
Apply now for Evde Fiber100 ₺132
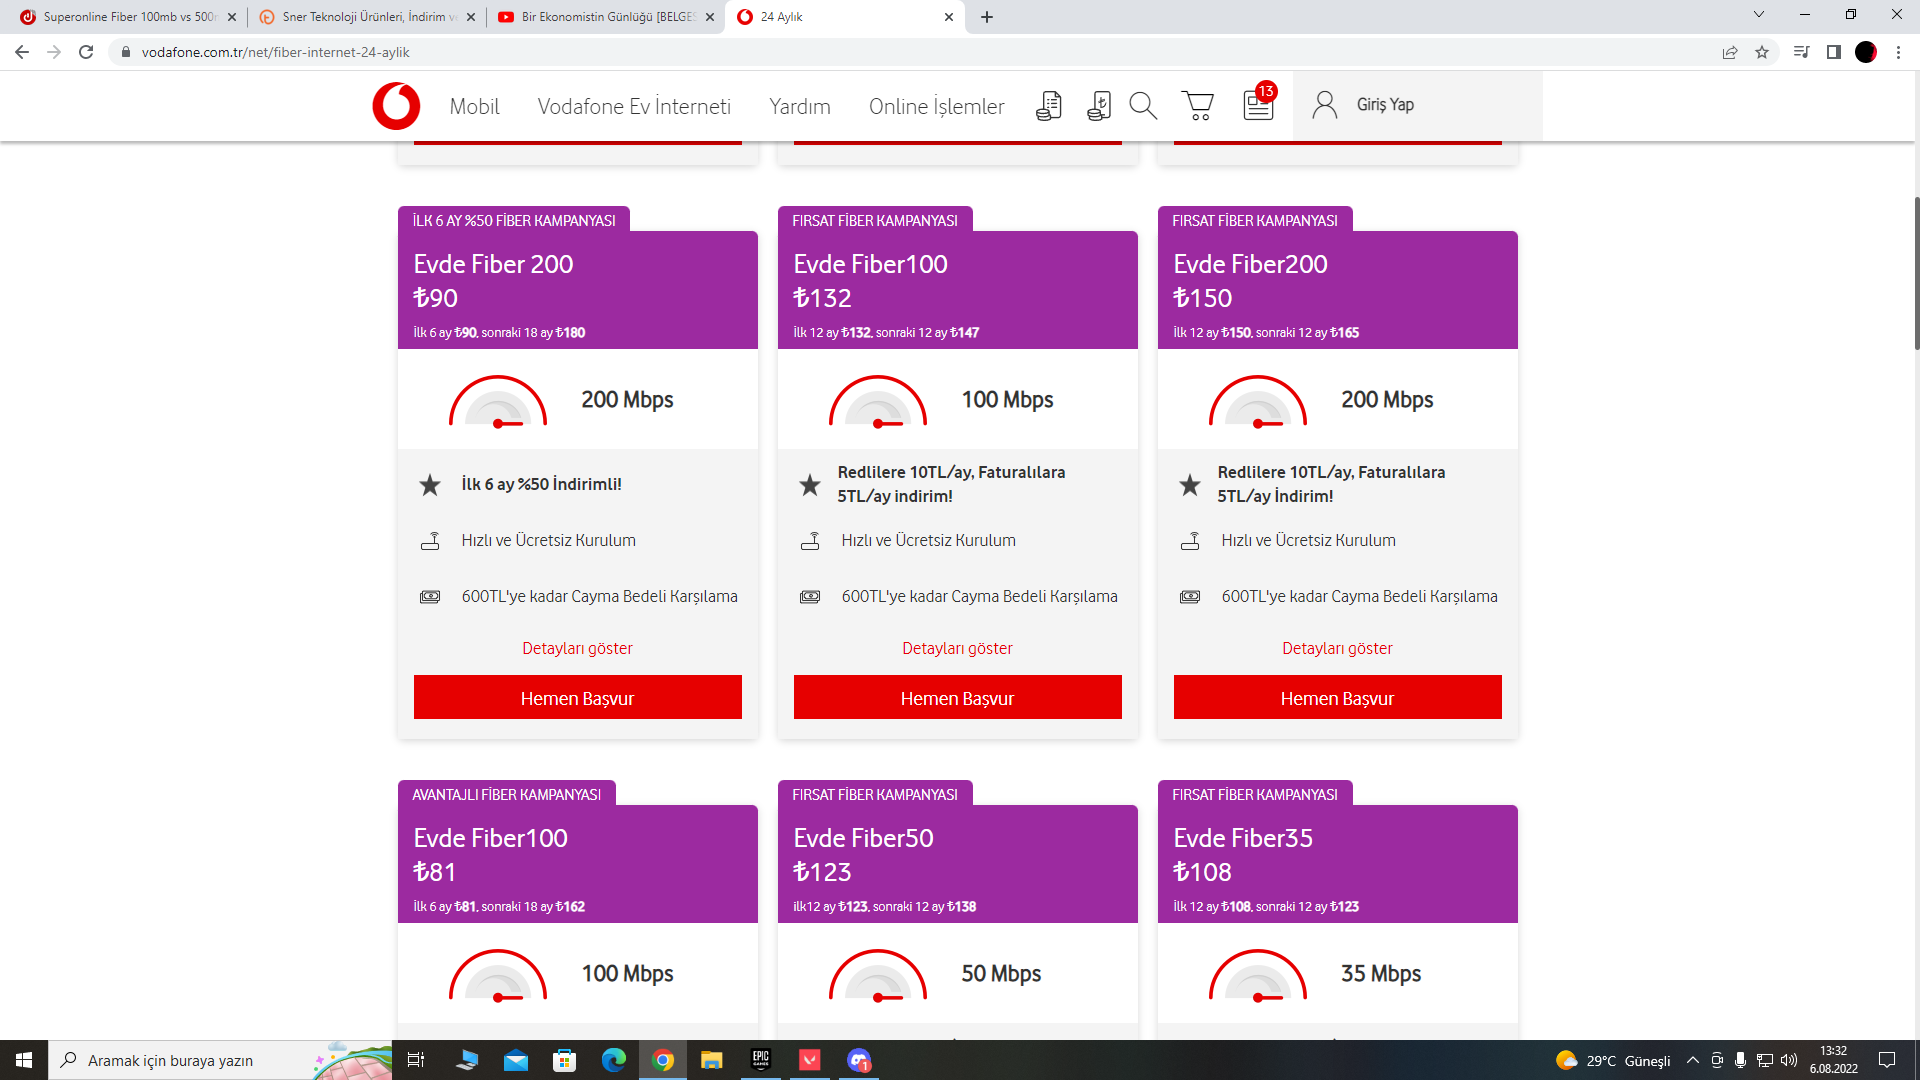(x=958, y=697)
